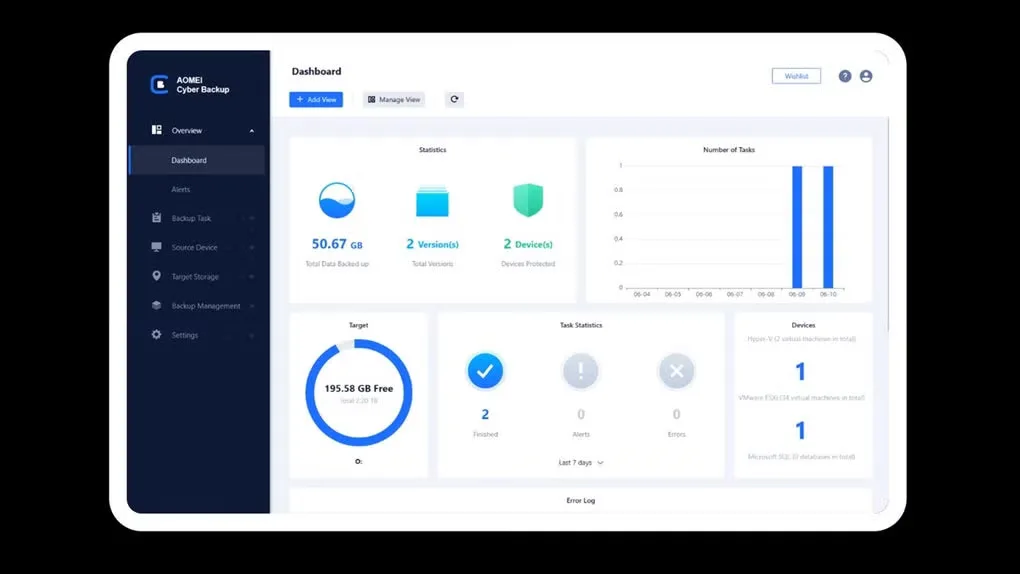Viewport: 1020px width, 574px height.
Task: Click the Total Versions folder icon
Action: tap(432, 201)
